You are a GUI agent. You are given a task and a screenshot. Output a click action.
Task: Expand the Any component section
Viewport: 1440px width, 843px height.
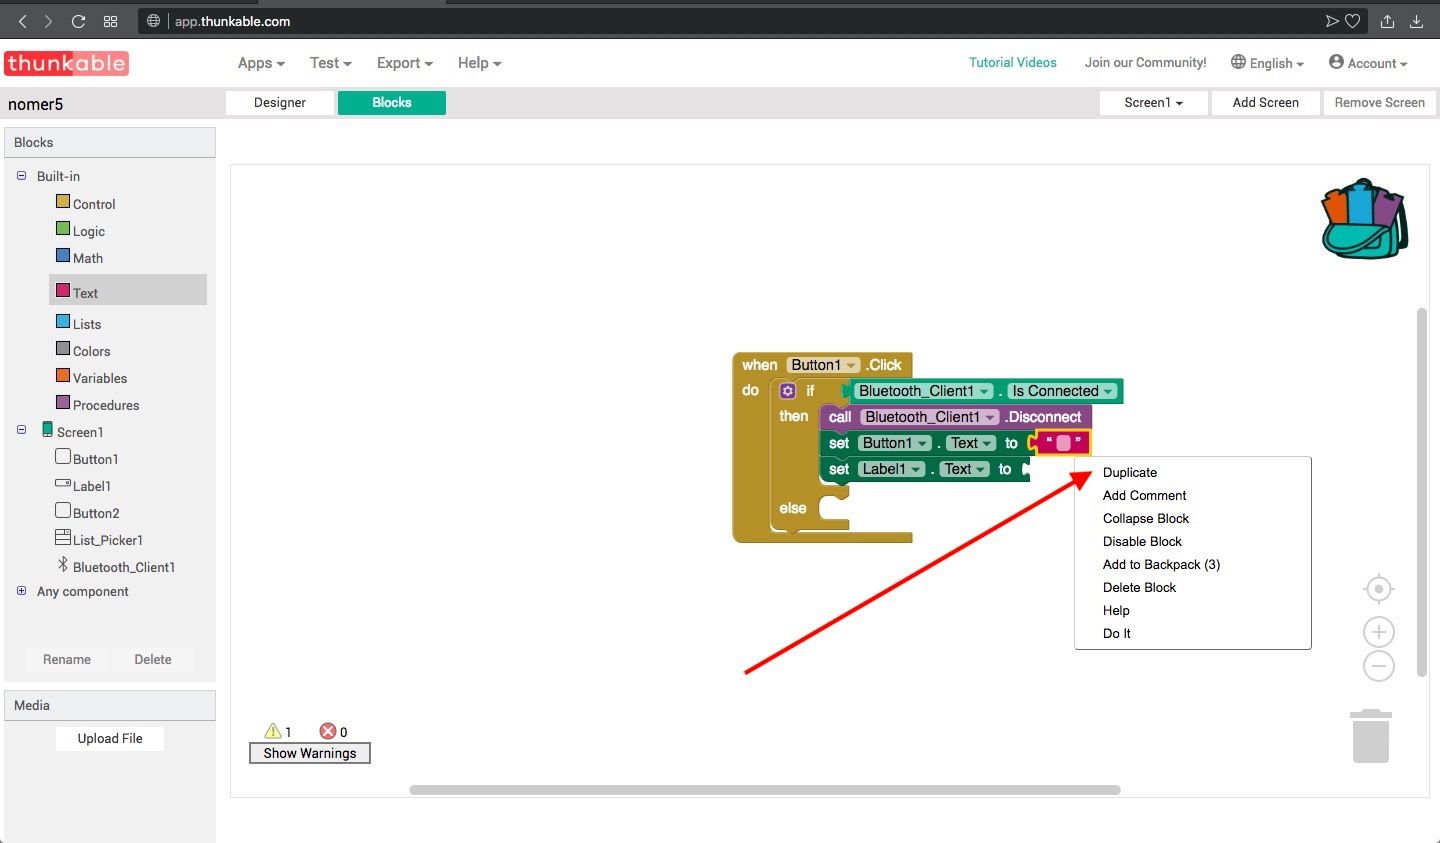[21, 591]
